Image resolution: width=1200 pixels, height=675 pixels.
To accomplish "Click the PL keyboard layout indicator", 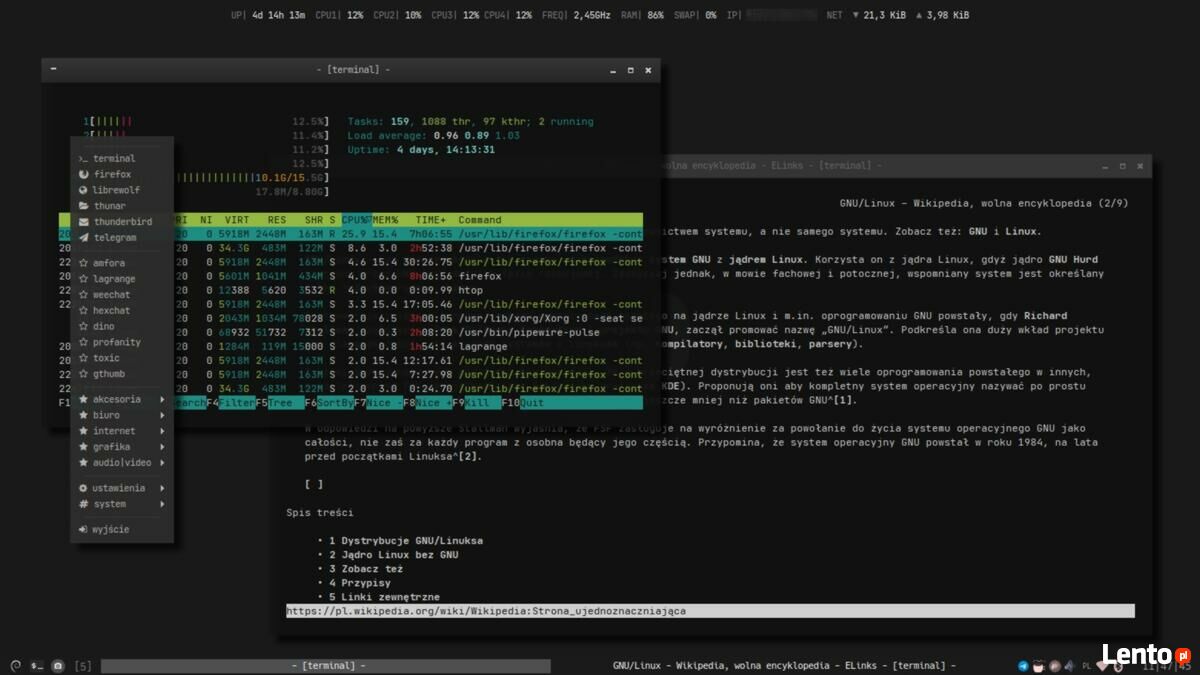I will tap(1086, 665).
